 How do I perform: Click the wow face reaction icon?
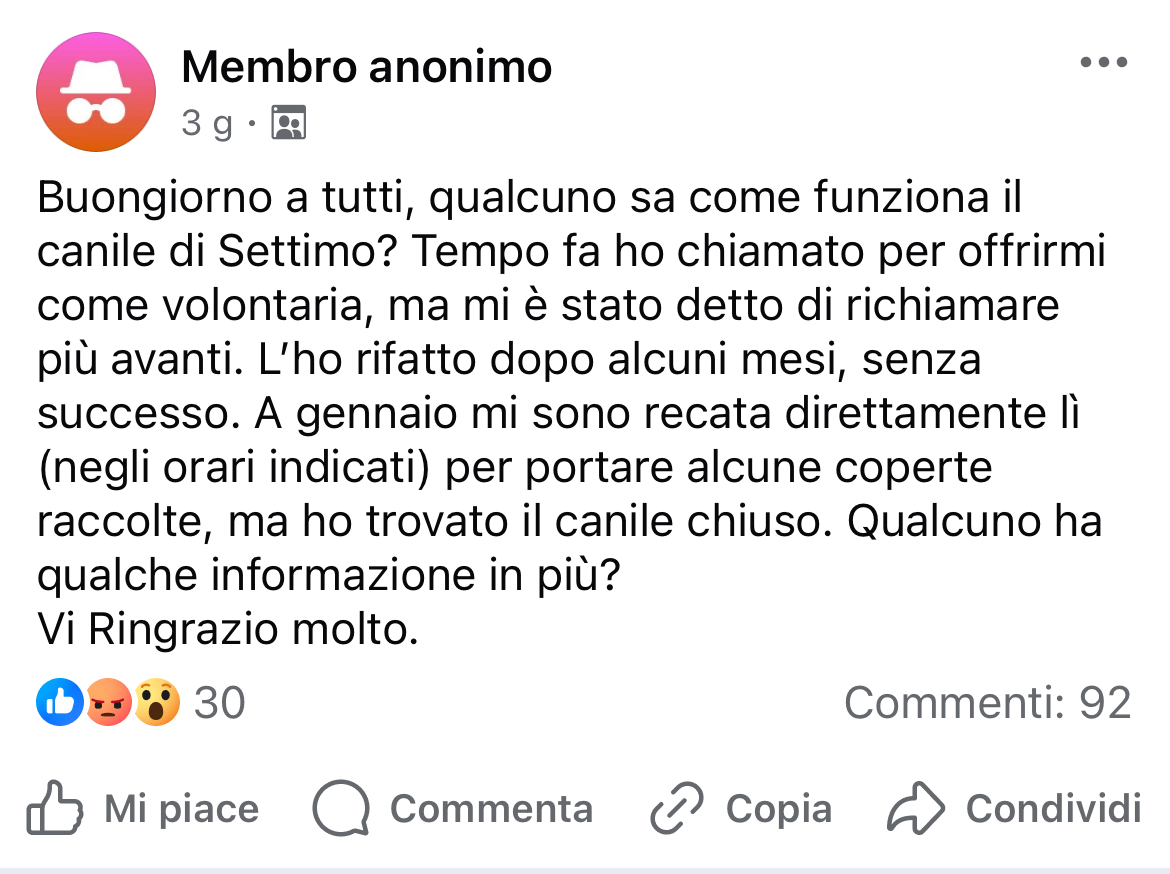pos(156,703)
